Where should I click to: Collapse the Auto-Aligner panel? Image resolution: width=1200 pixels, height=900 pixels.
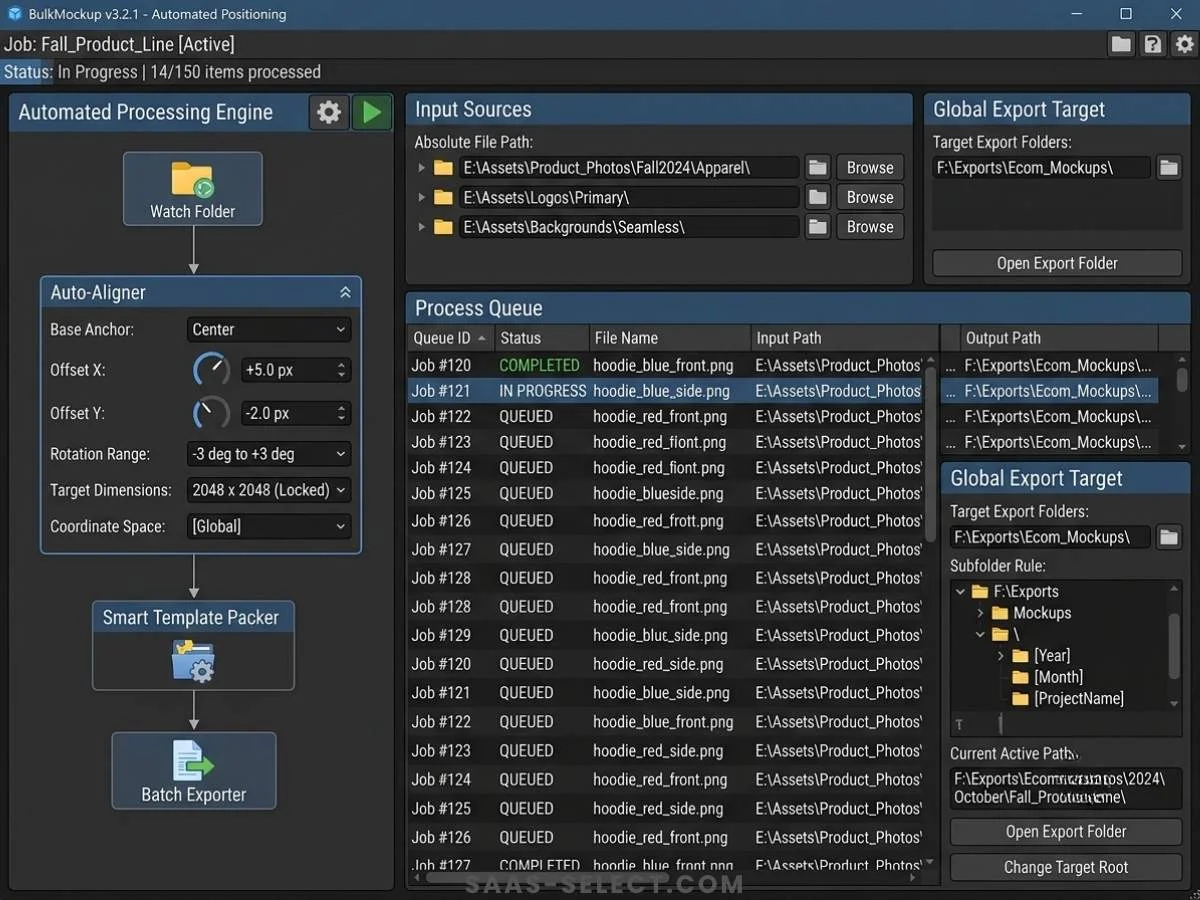coord(345,293)
